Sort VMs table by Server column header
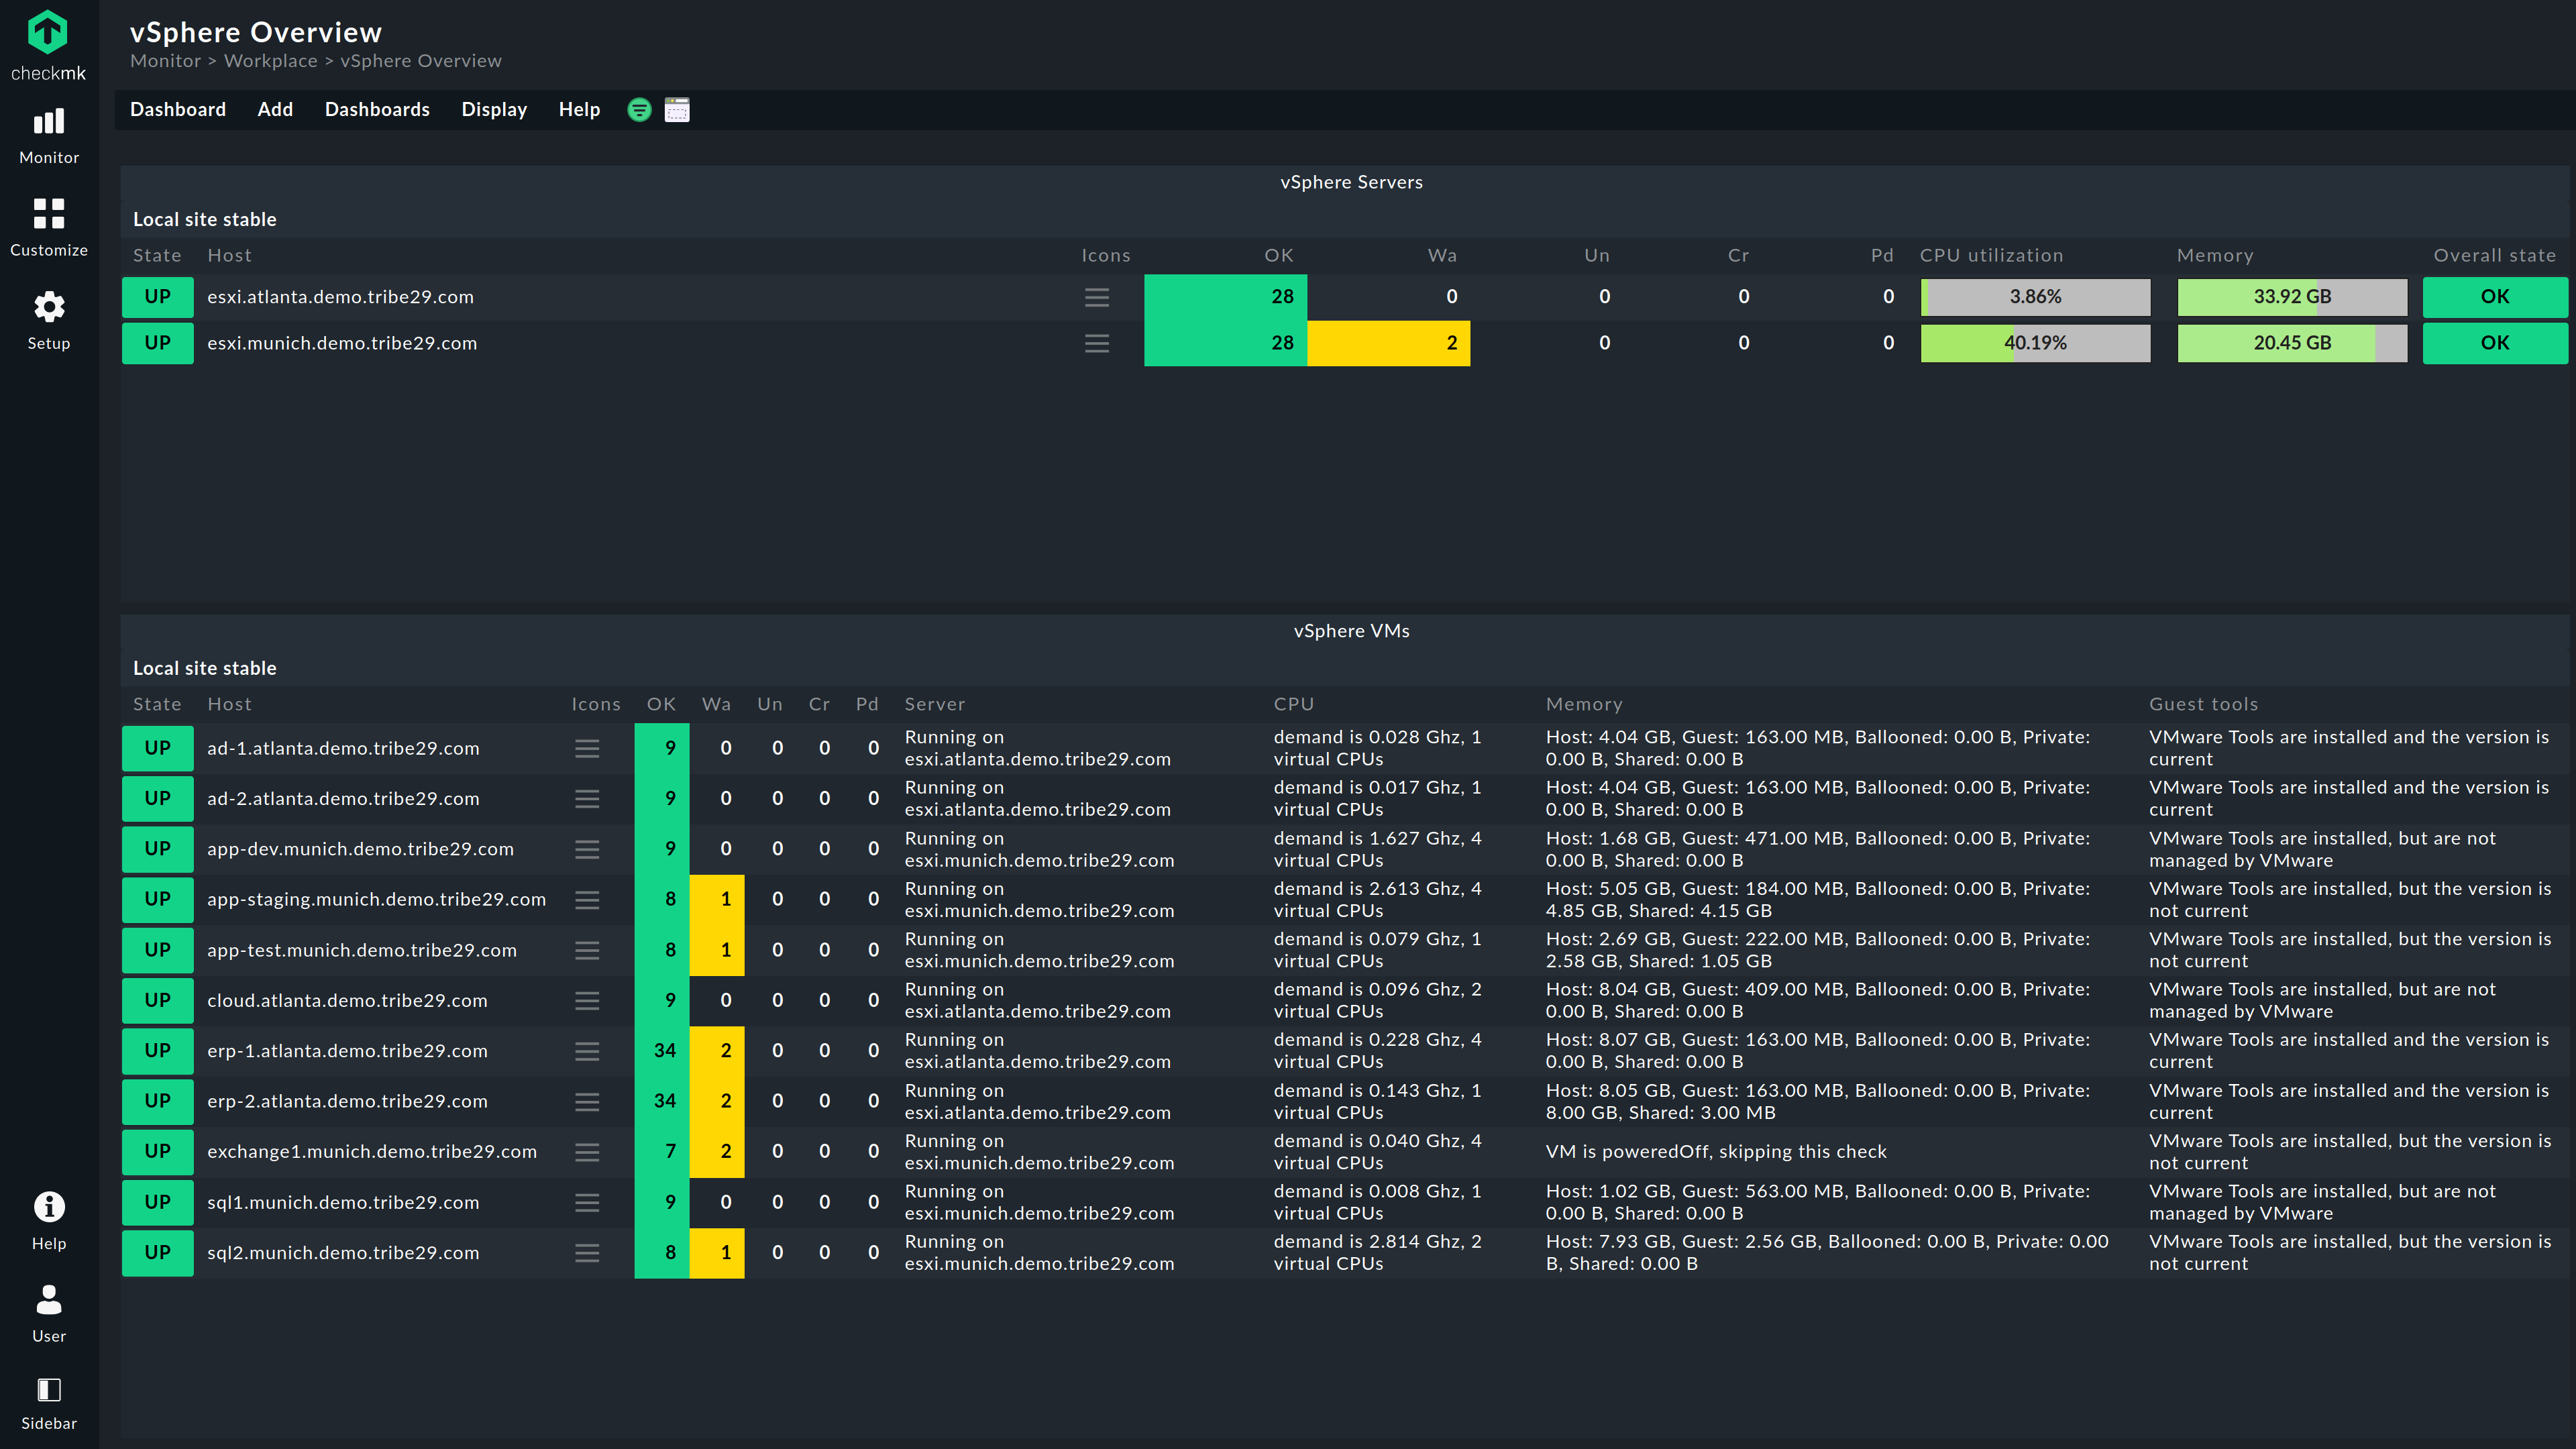This screenshot has height=1449, width=2576. (934, 705)
